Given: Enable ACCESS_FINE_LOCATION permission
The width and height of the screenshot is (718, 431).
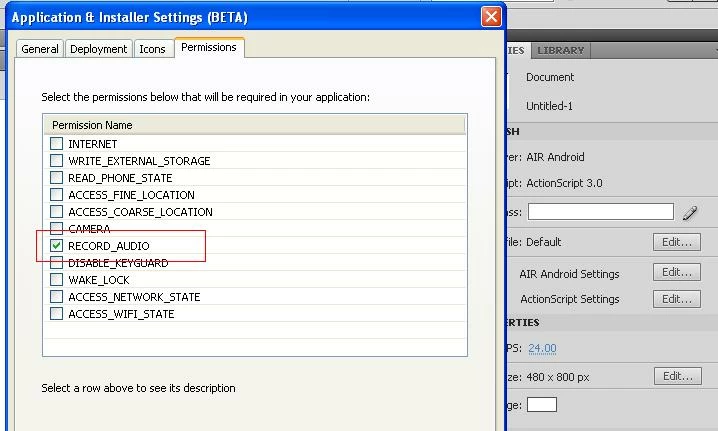Looking at the screenshot, I should [x=56, y=194].
